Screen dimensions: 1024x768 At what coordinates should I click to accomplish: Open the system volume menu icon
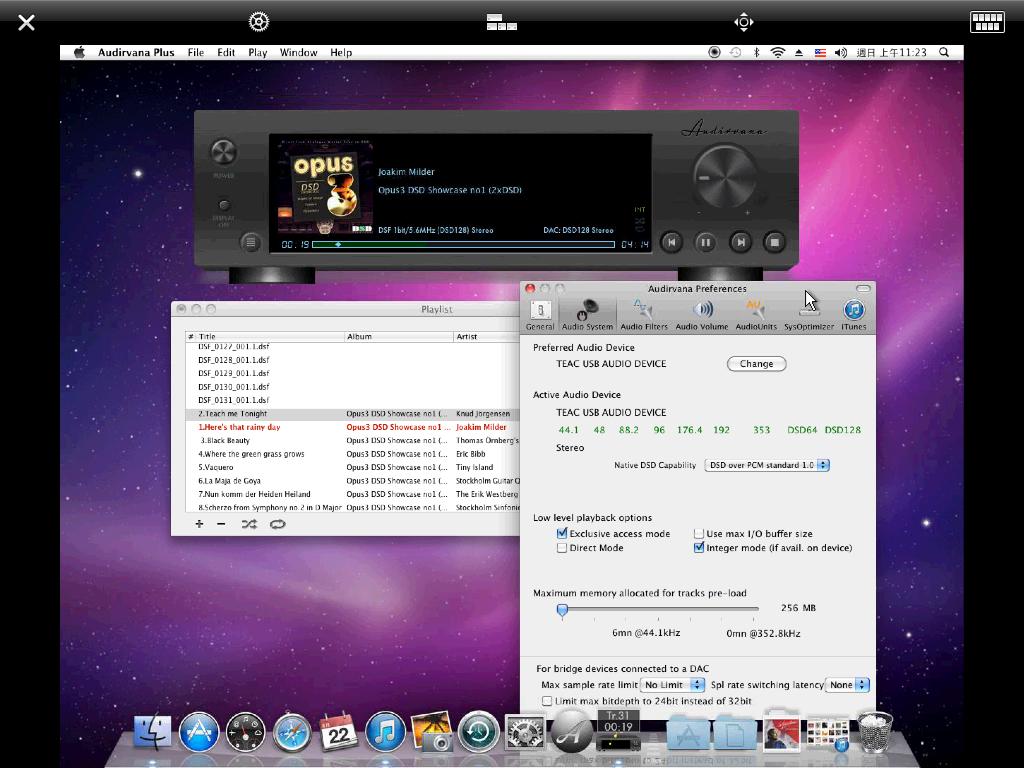840,52
